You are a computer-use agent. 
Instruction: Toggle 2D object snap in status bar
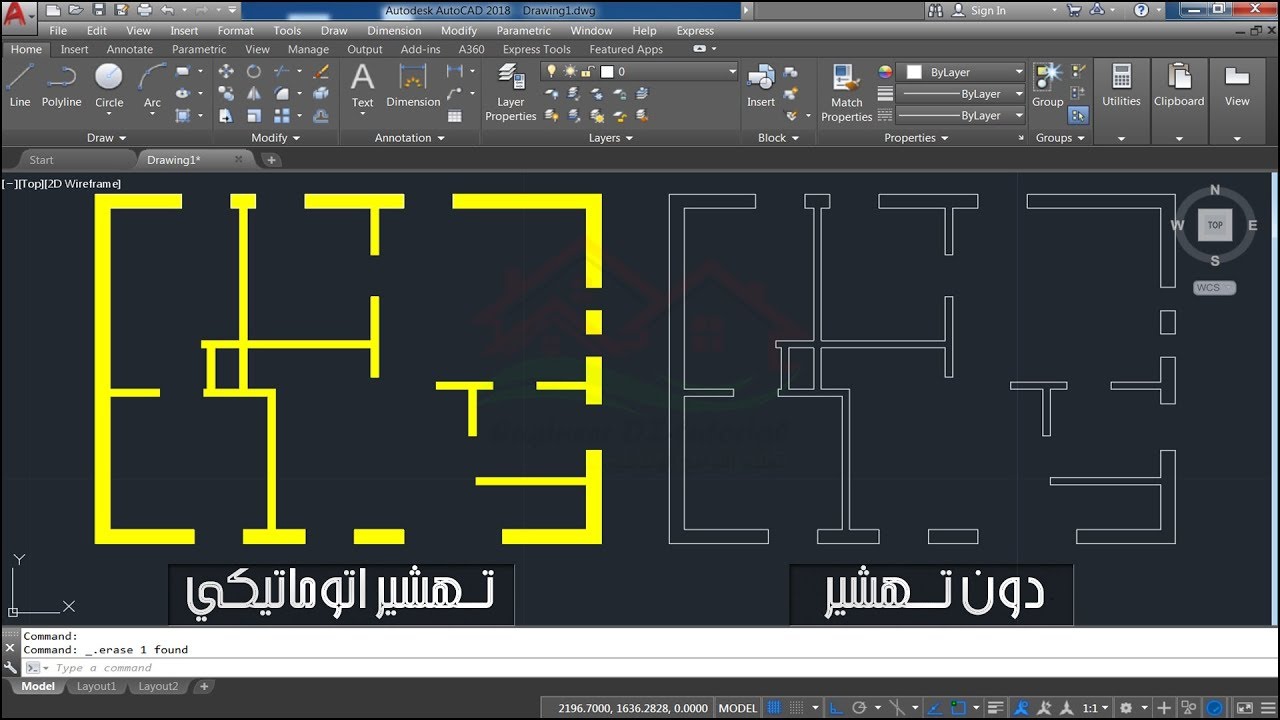[957, 708]
